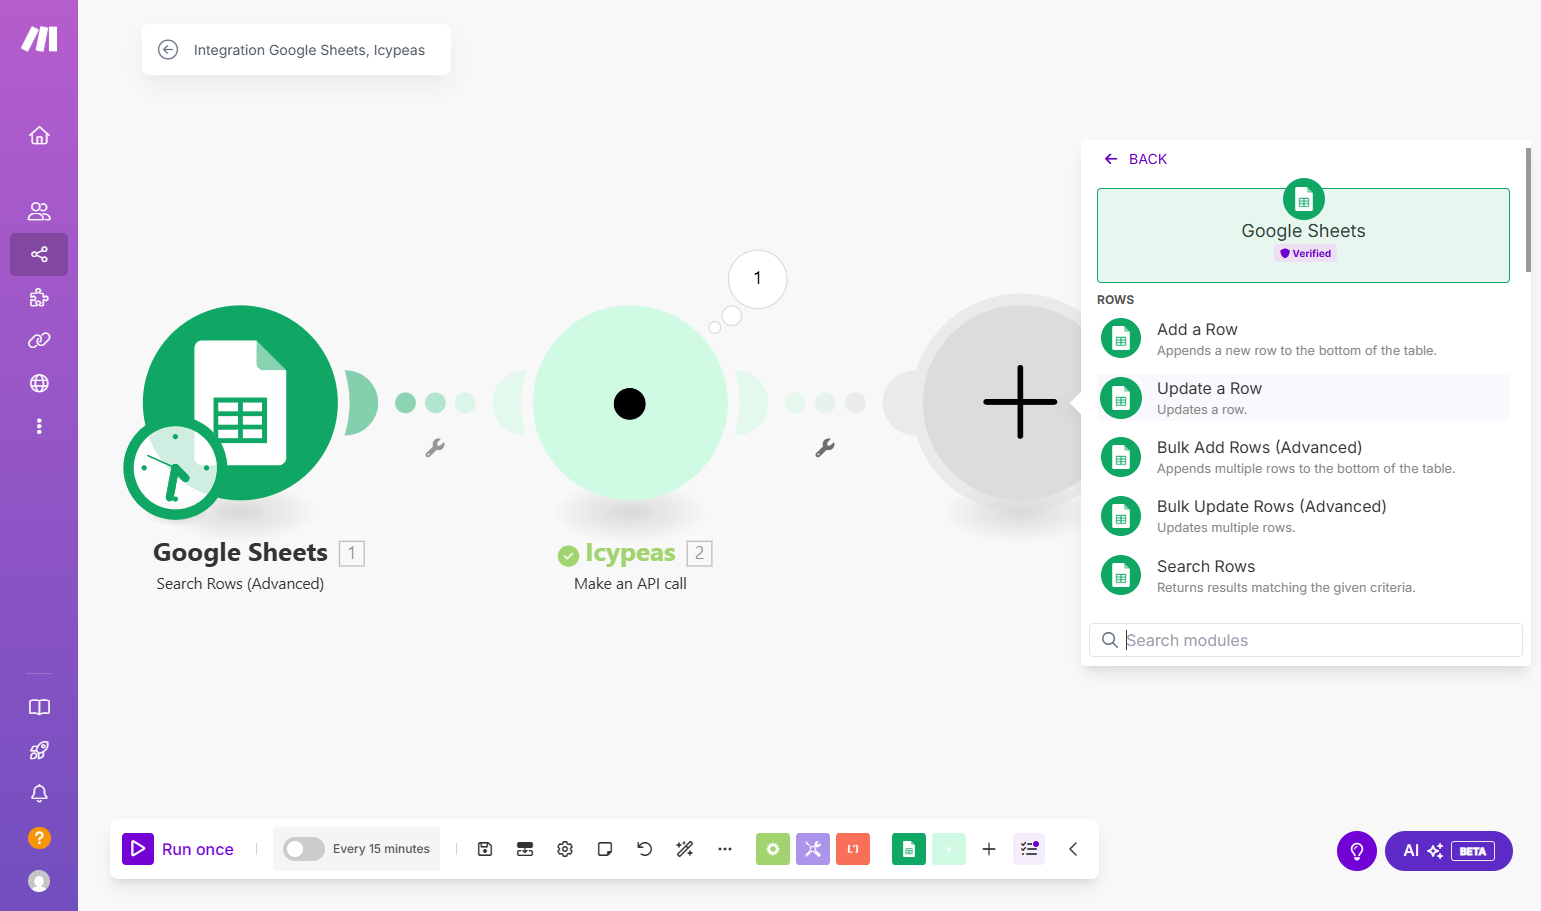Image resolution: width=1541 pixels, height=911 pixels.
Task: Open the What's new rocket icon
Action: (x=39, y=750)
